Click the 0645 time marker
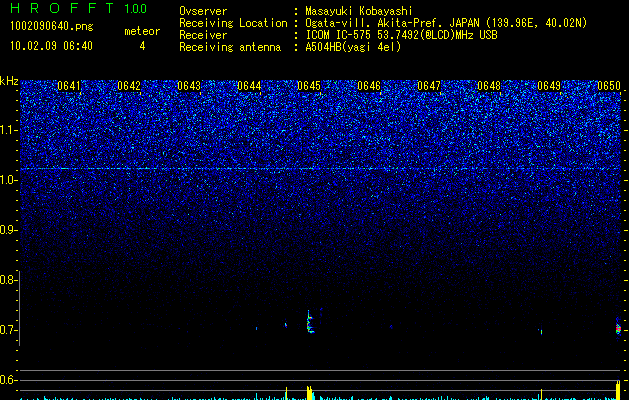The width and height of the screenshot is (629, 400). pos(309,86)
